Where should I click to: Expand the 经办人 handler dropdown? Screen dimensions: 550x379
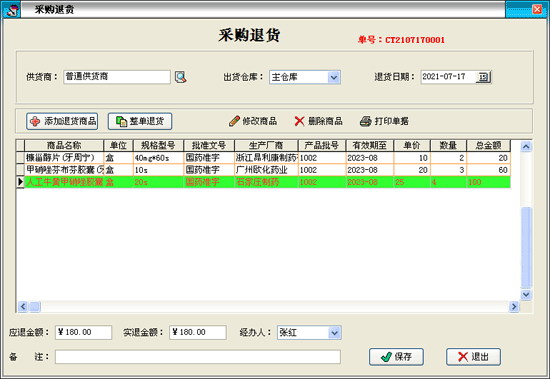[334, 332]
